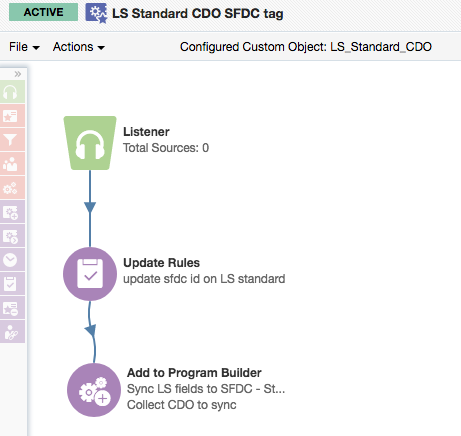Expand the palette with double chevron arrows
The width and height of the screenshot is (461, 436).
(x=18, y=74)
